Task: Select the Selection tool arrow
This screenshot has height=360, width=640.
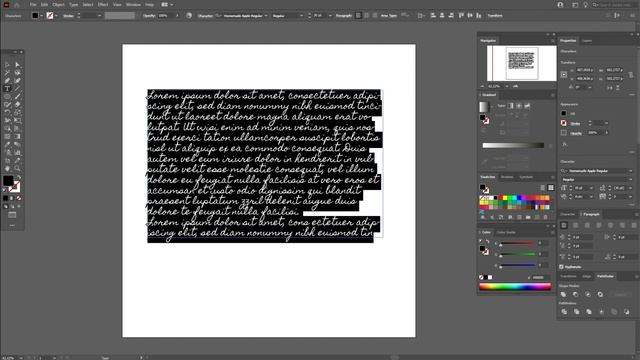Action: [x=7, y=64]
